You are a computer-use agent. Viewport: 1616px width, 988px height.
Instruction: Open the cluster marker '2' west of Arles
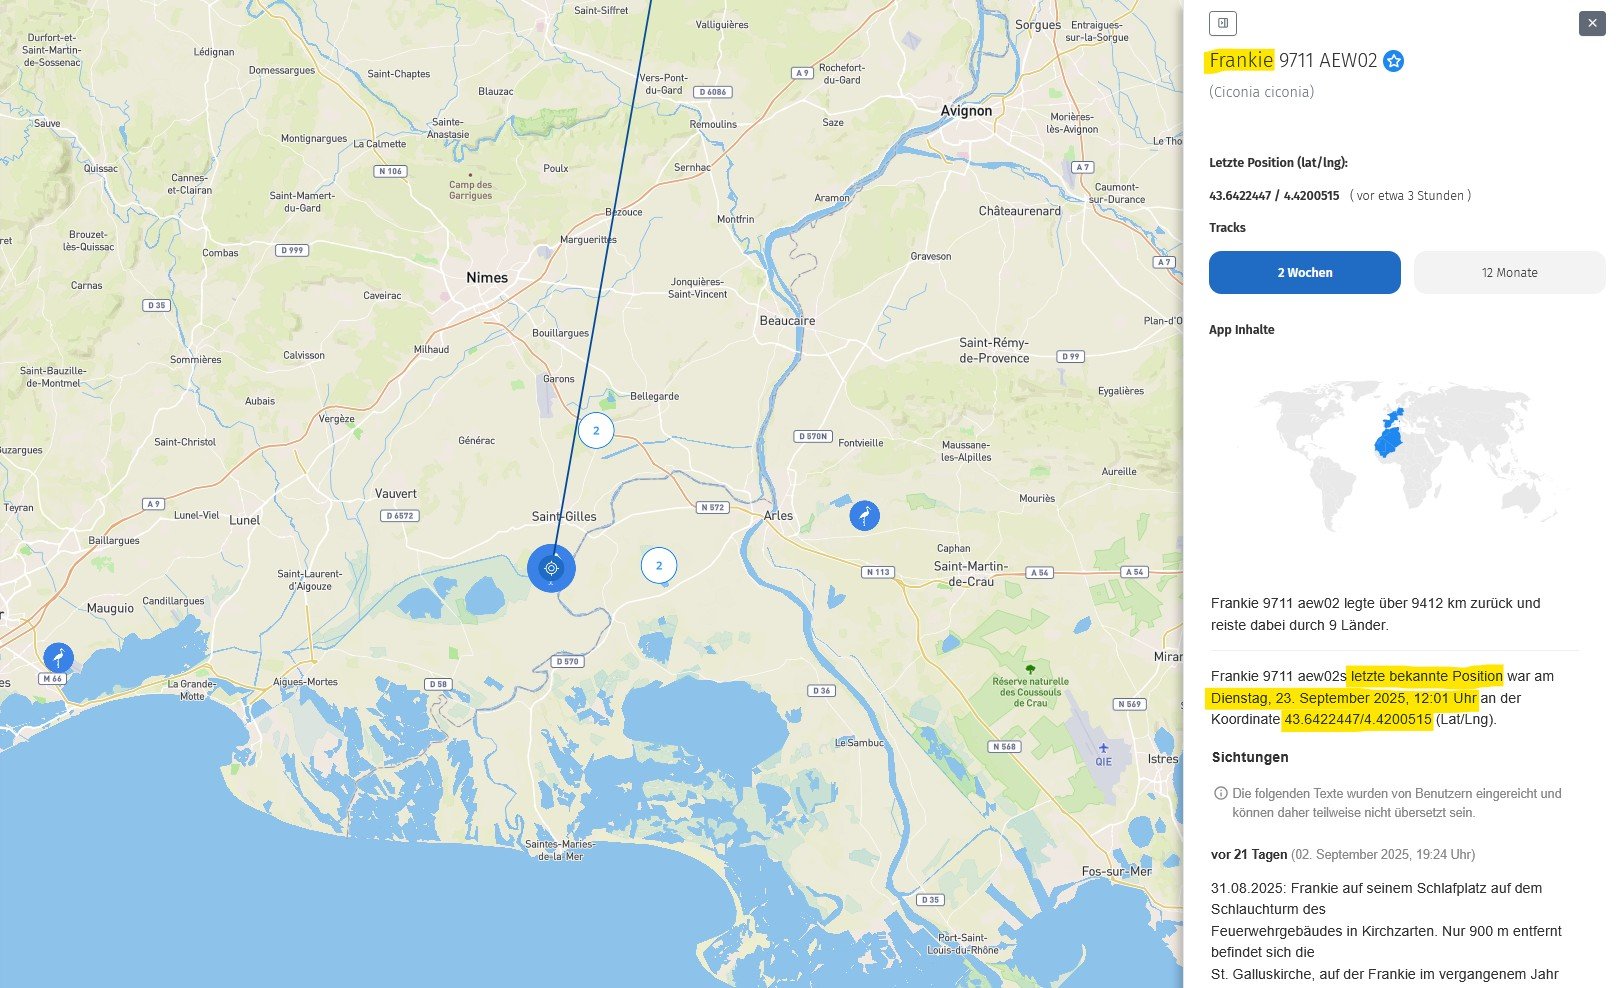click(x=658, y=565)
